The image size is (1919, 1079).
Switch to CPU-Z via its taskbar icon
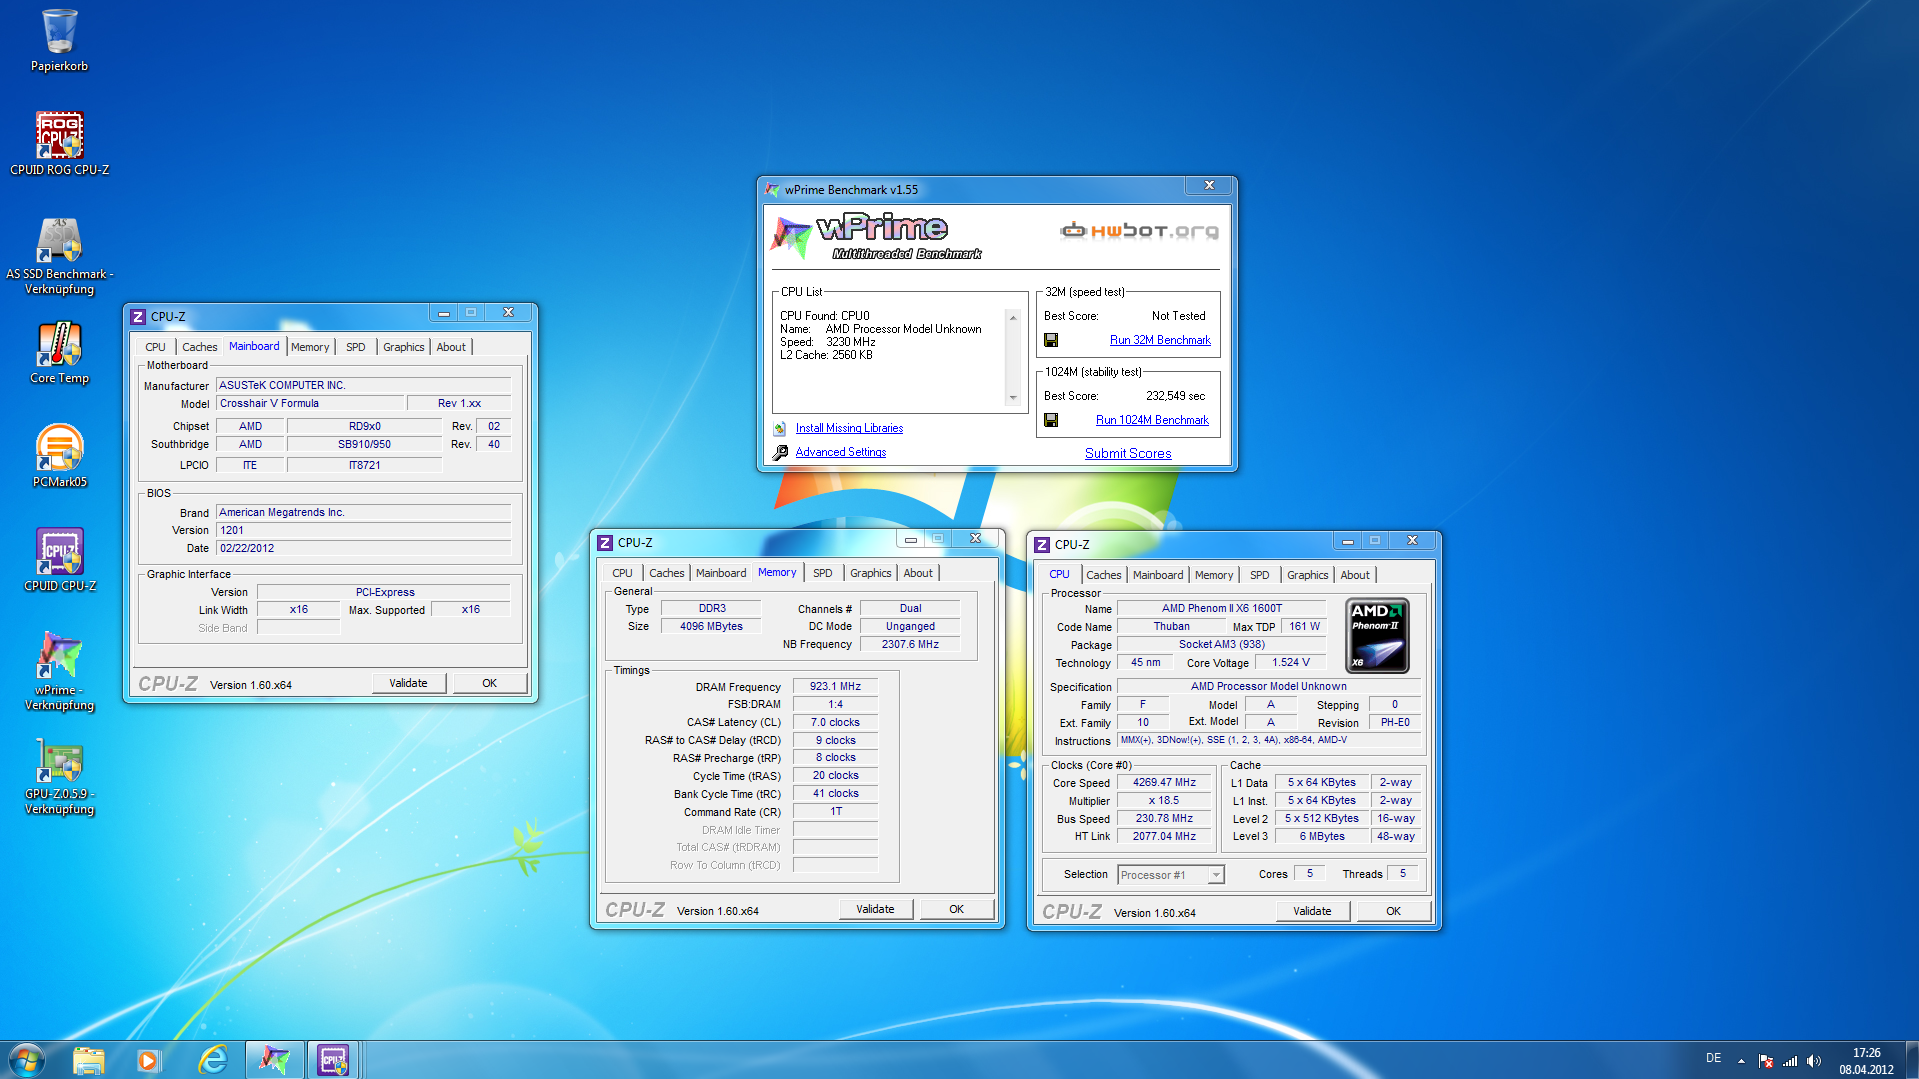(x=334, y=1060)
